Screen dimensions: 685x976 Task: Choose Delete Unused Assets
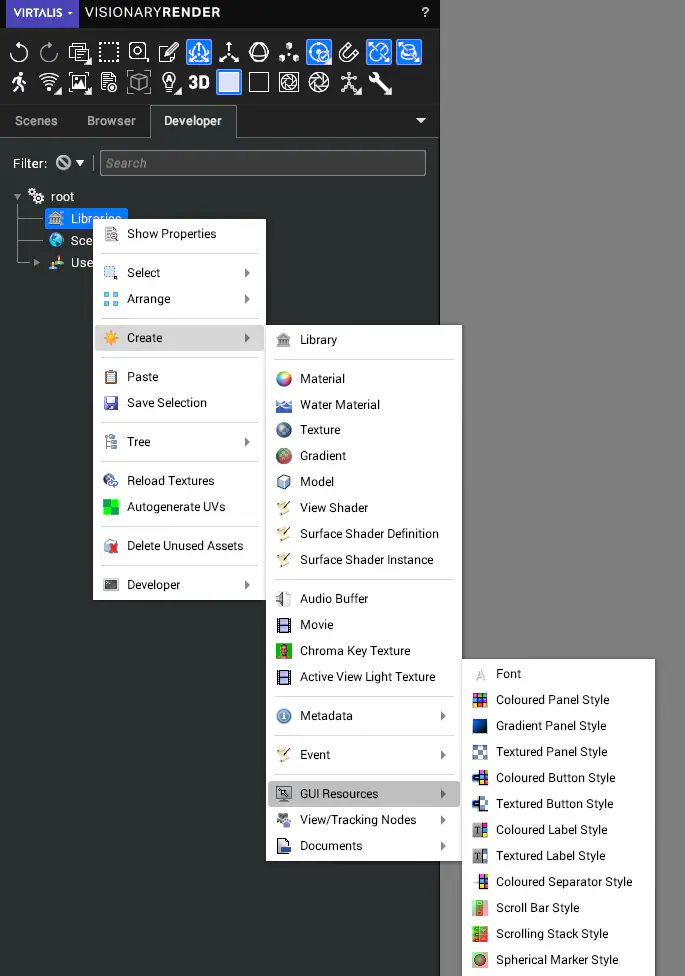click(x=179, y=546)
